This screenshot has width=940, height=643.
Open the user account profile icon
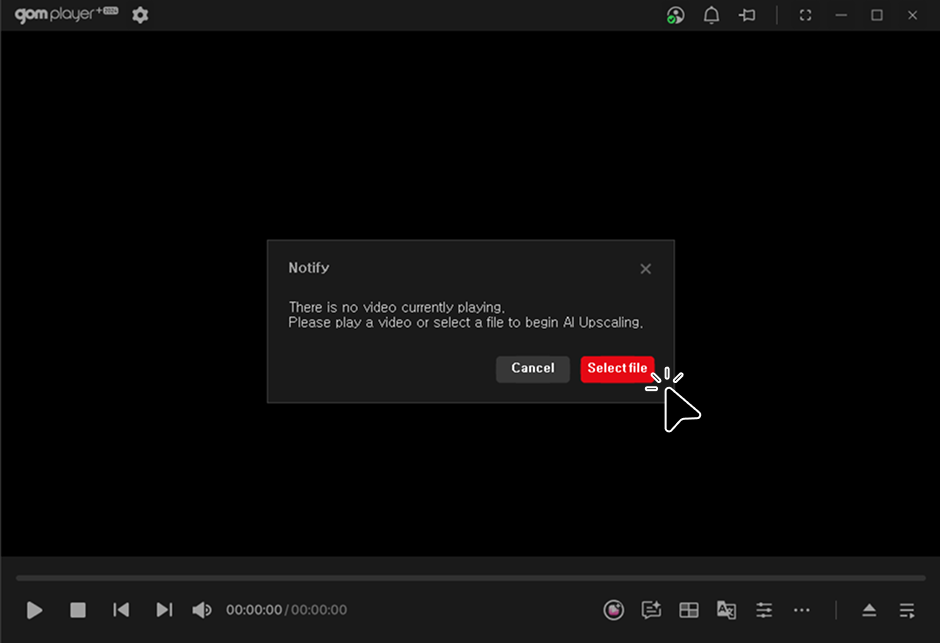point(676,15)
